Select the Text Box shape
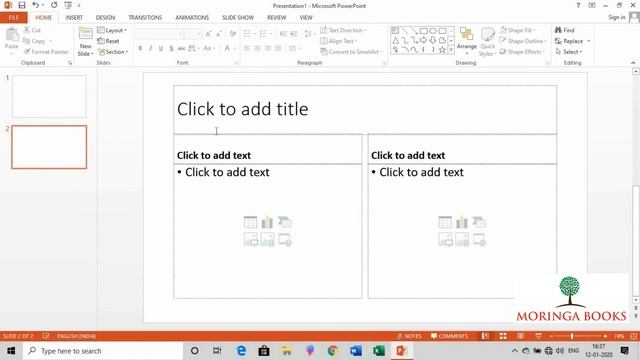Viewport: 640px width, 360px height. 395,31
